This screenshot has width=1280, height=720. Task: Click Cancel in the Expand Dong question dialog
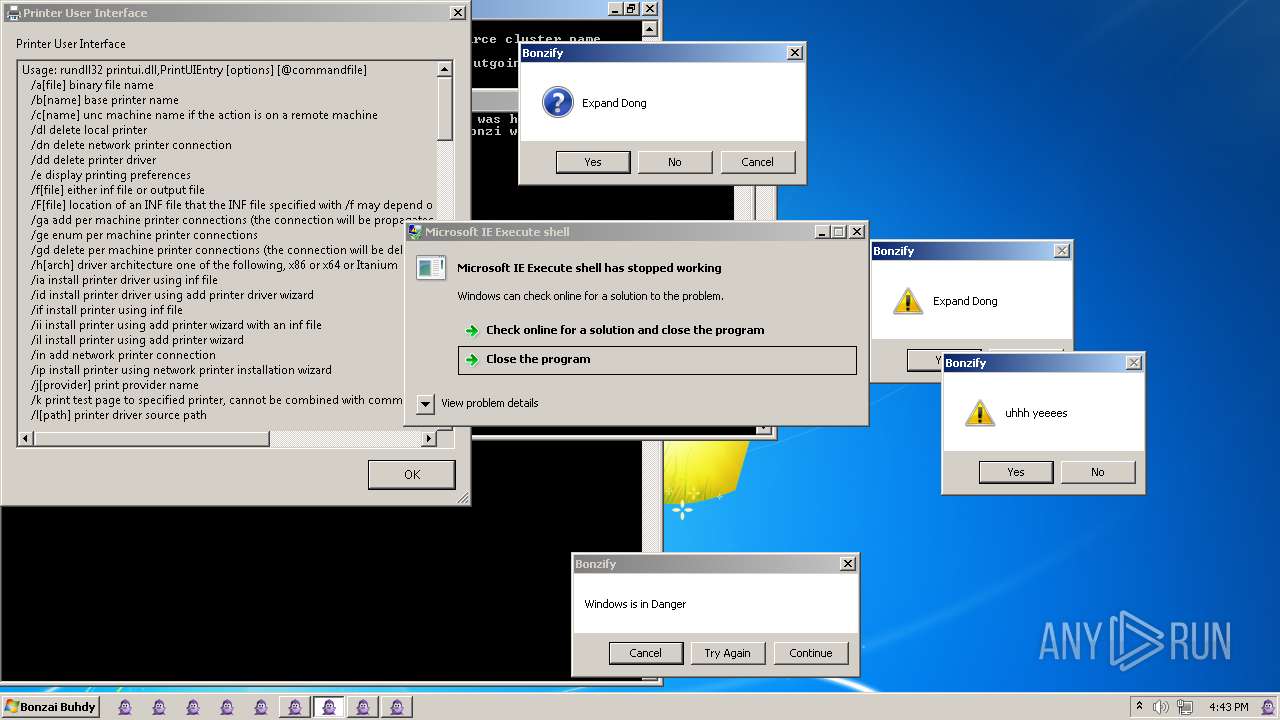pos(757,162)
